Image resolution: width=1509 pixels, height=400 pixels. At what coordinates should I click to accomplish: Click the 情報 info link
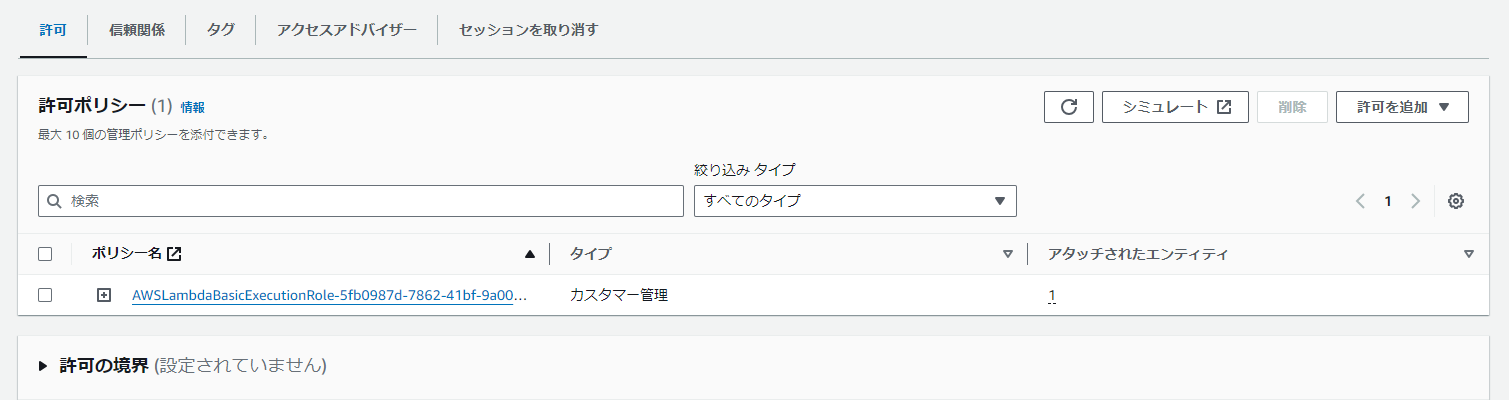point(192,107)
